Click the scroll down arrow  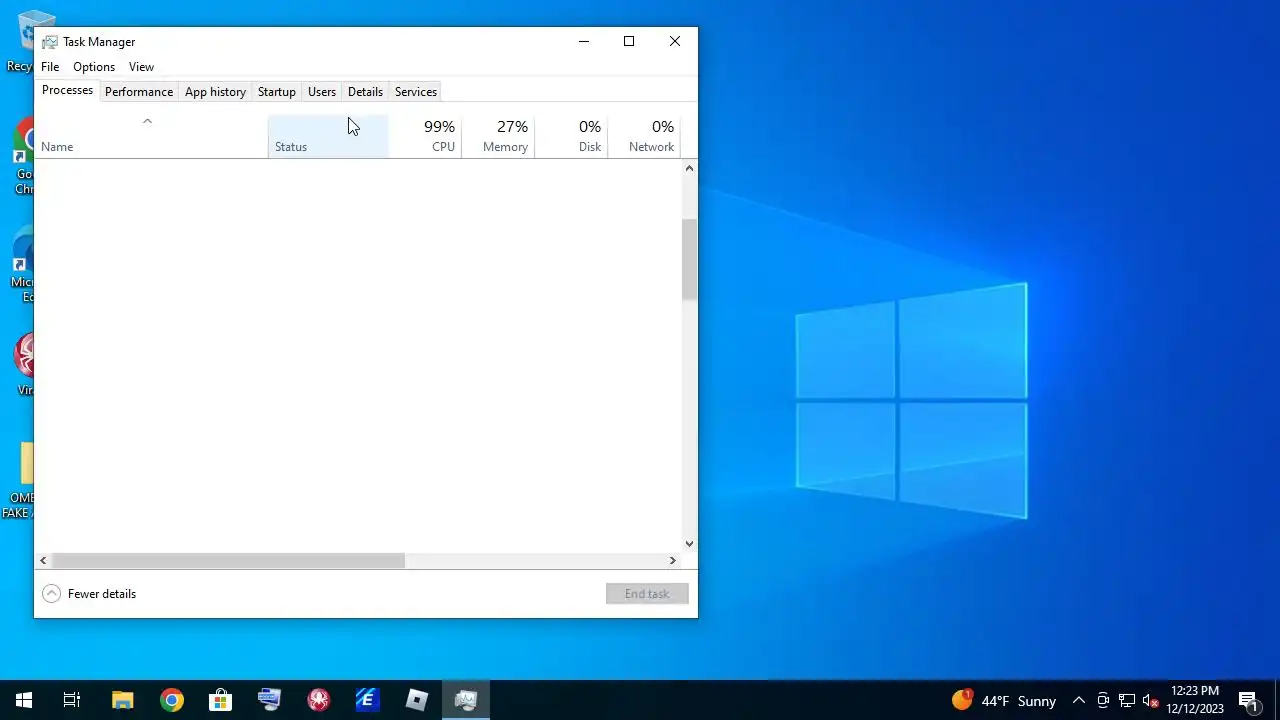tap(689, 544)
